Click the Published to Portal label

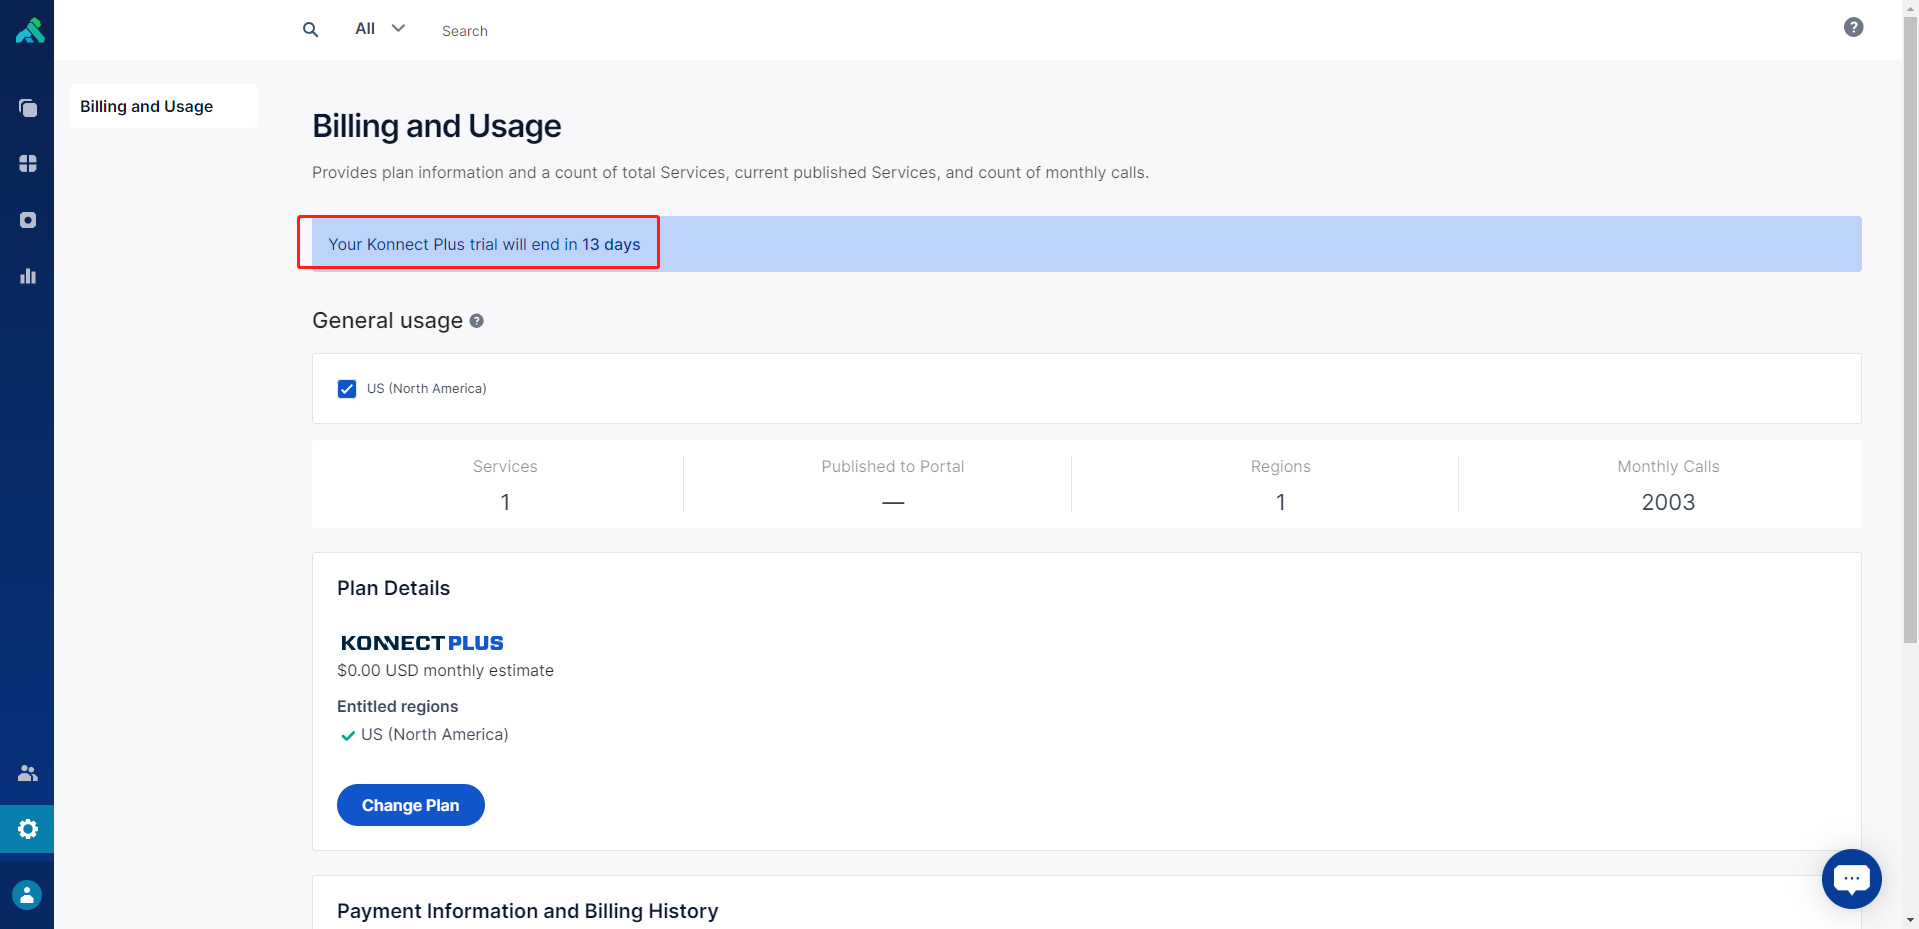(x=893, y=466)
